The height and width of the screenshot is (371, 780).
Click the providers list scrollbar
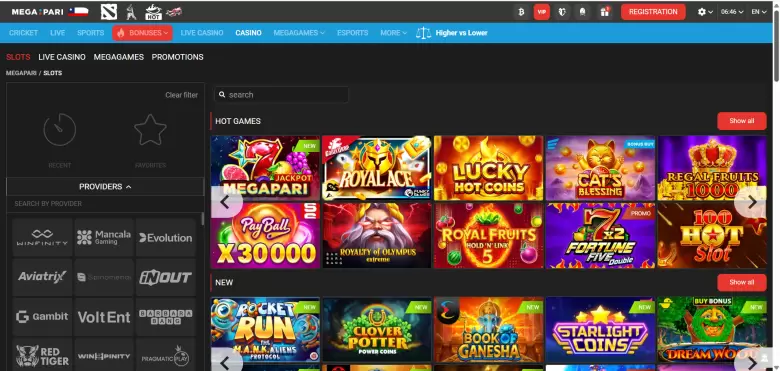[202, 219]
